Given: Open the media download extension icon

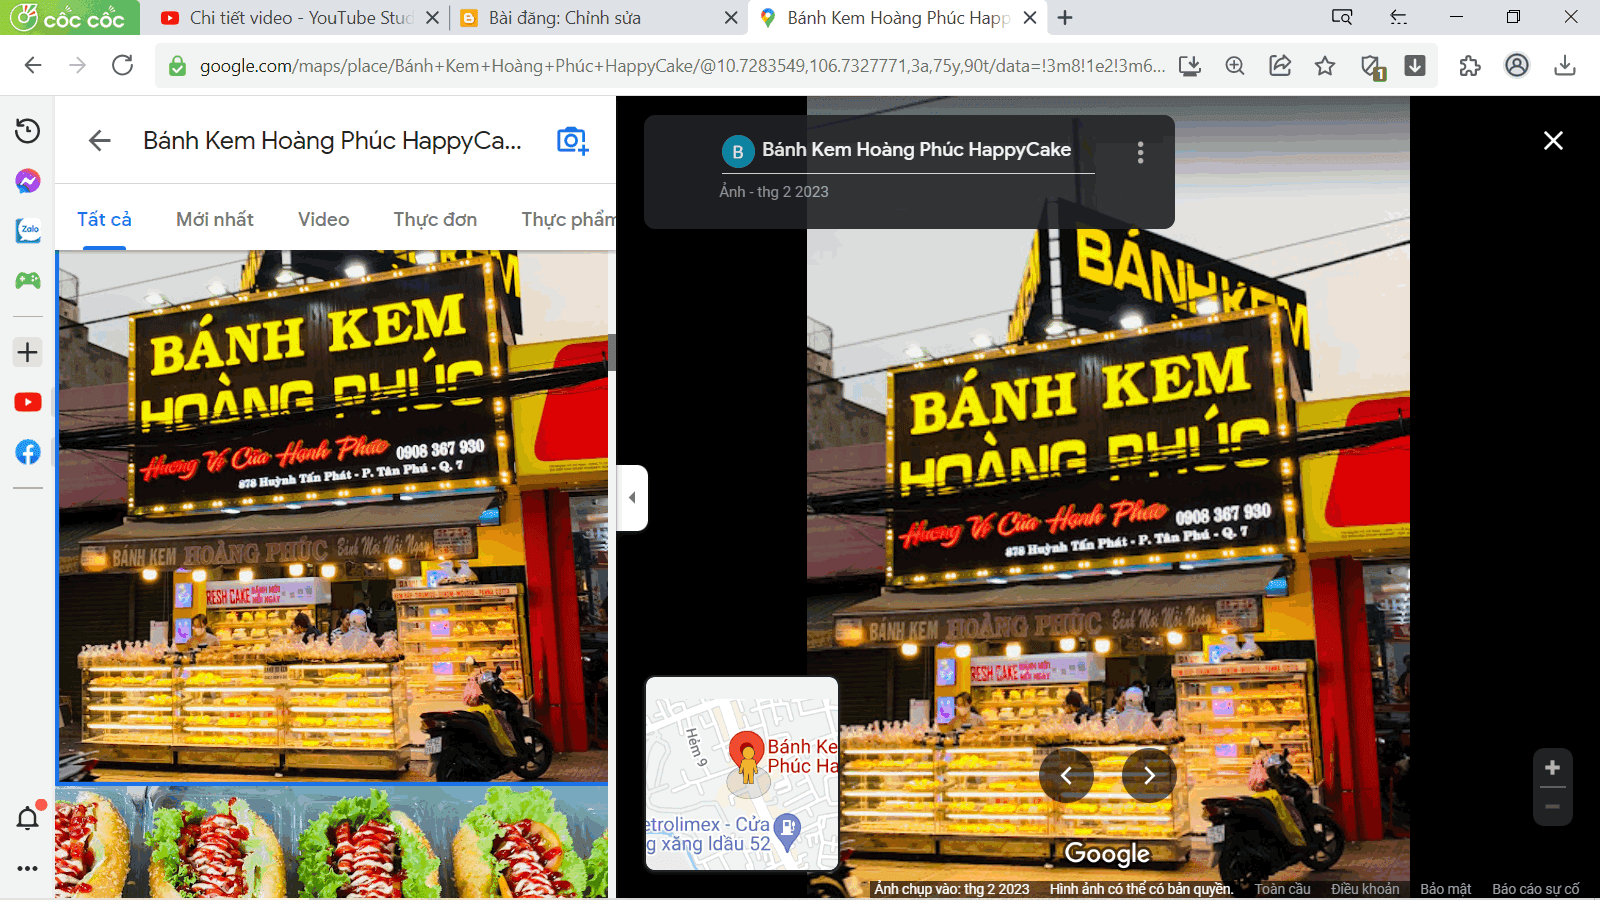Looking at the screenshot, I should coord(1415,66).
